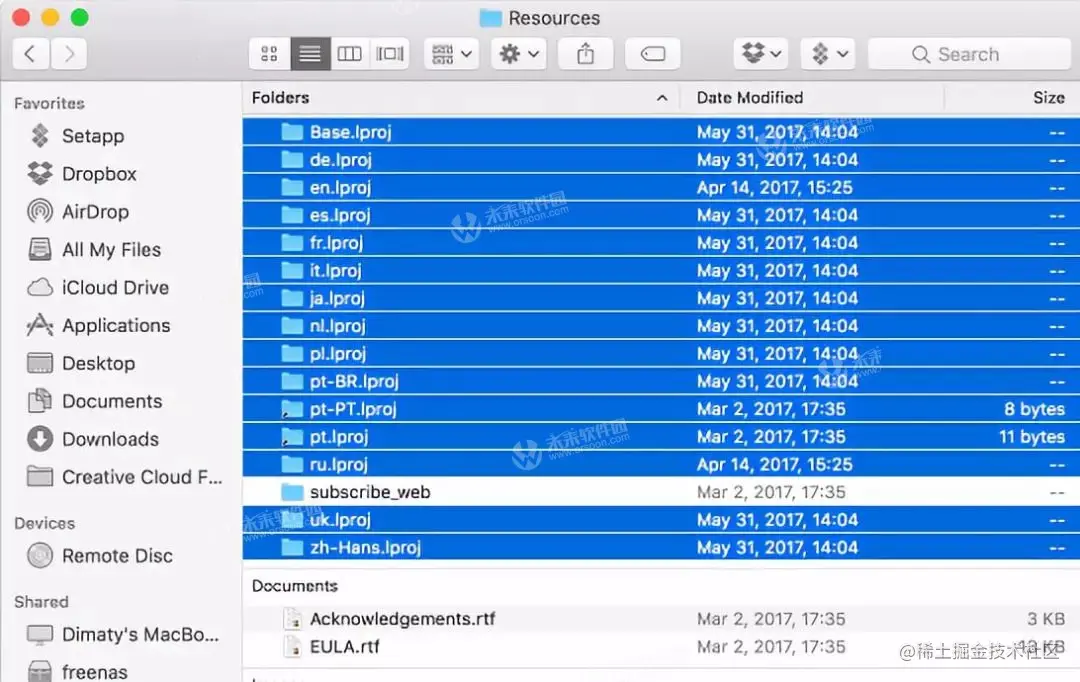This screenshot has height=682, width=1080.
Task: Open the arrange items dropdown
Action: tap(451, 54)
